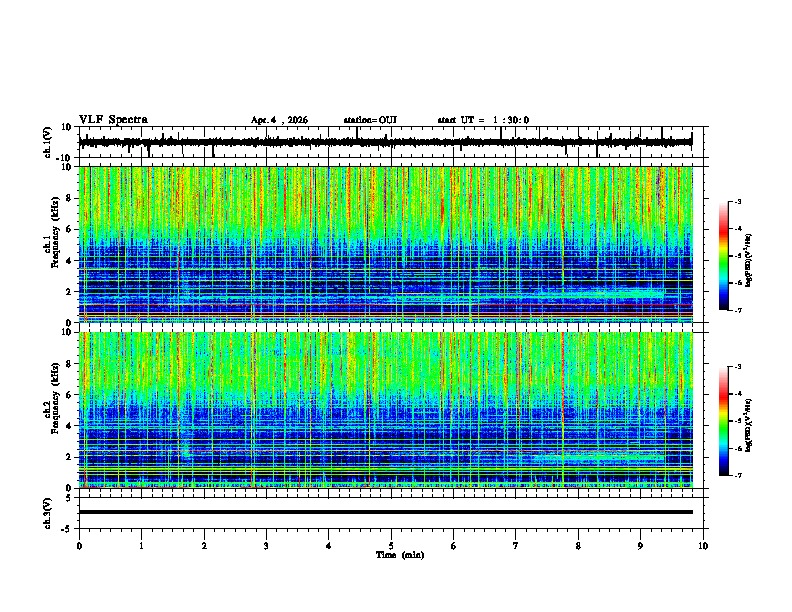Click time axis tick label 1

(141, 546)
